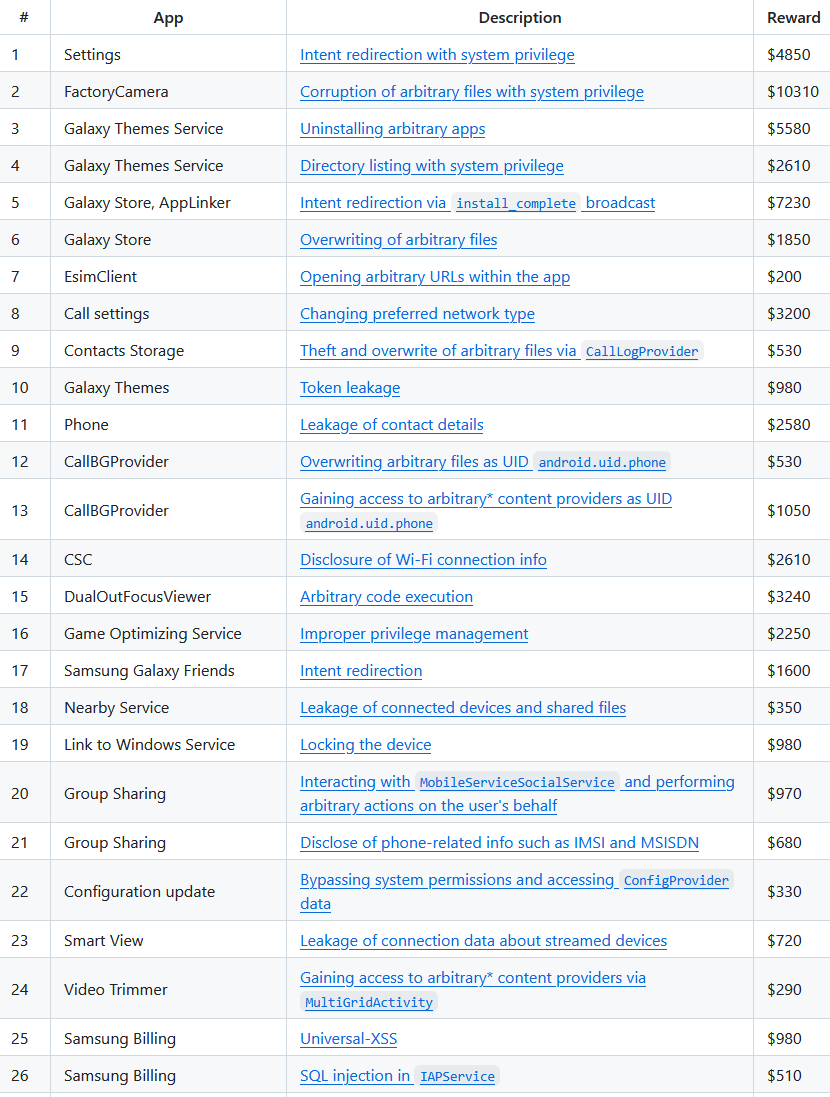Open 'Directory listing with system privilege' link
The width and height of the screenshot is (830, 1097).
(432, 166)
